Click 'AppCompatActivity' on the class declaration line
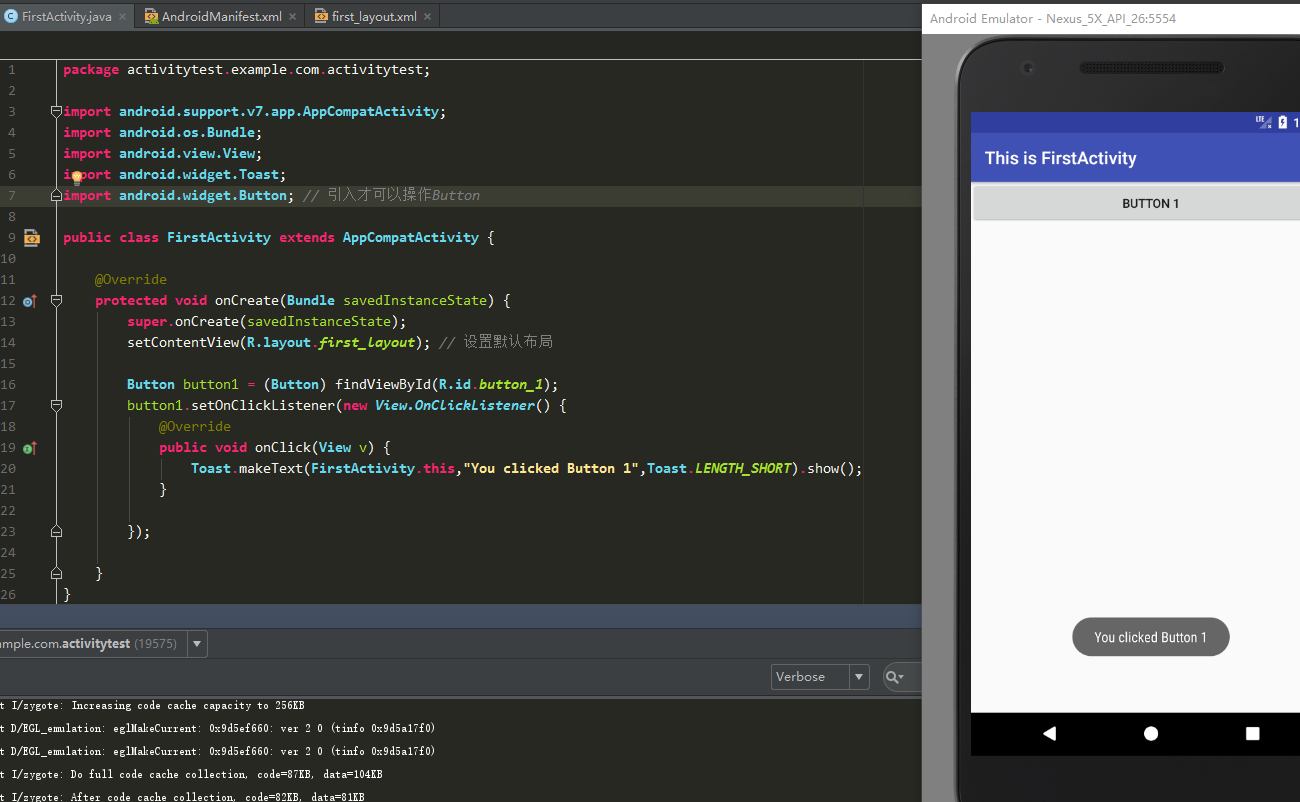 pyautogui.click(x=410, y=238)
